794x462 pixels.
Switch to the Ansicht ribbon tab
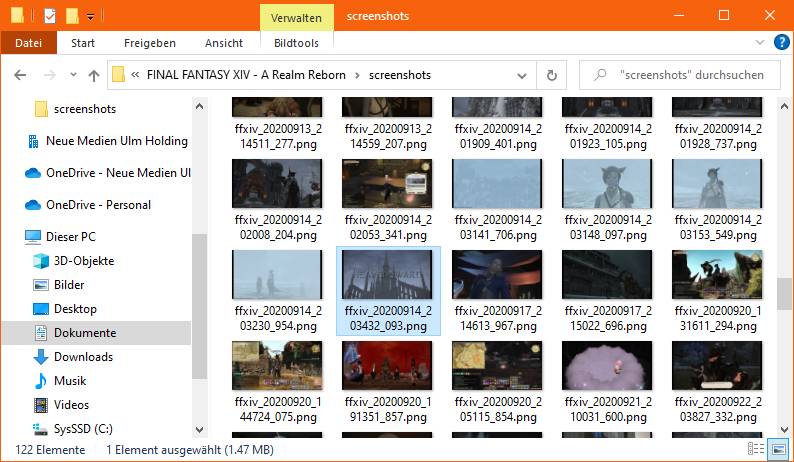click(223, 43)
